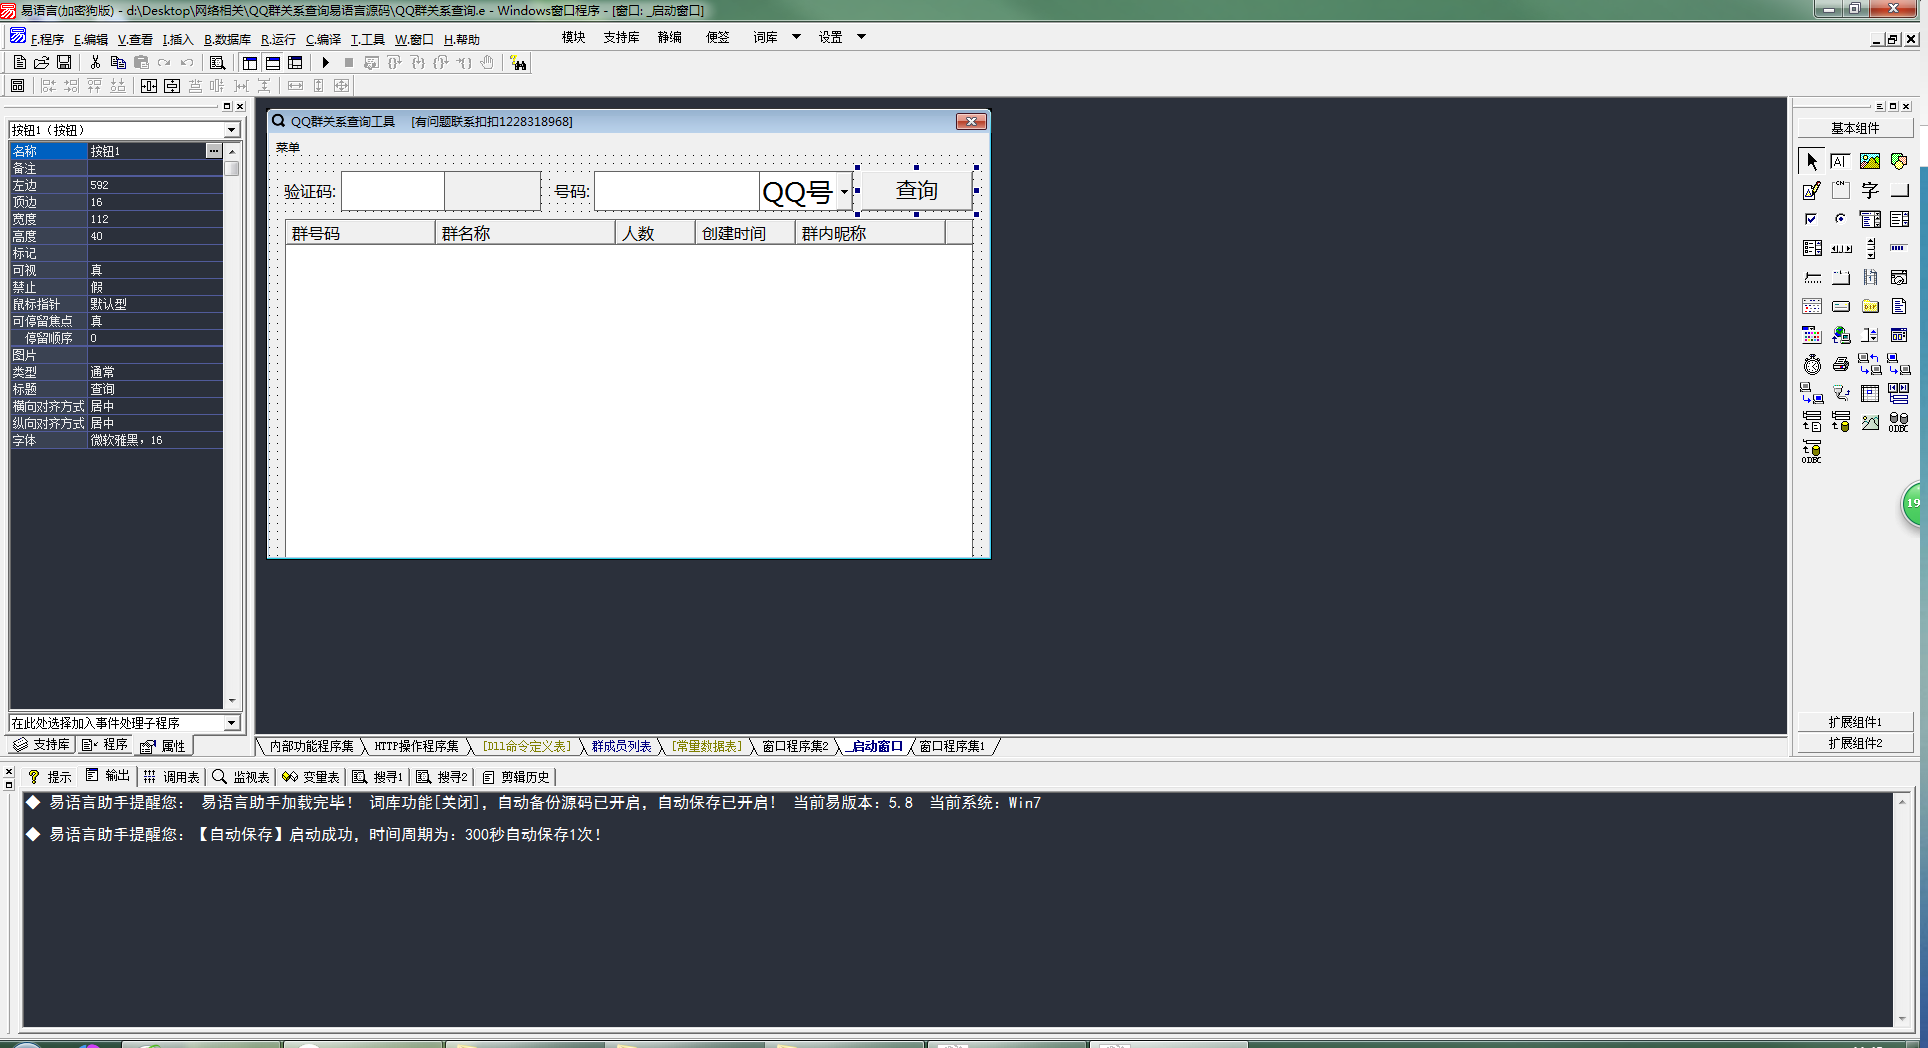This screenshot has height=1048, width=1928.
Task: Switch to the 群成员列表 tab
Action: [x=621, y=747]
